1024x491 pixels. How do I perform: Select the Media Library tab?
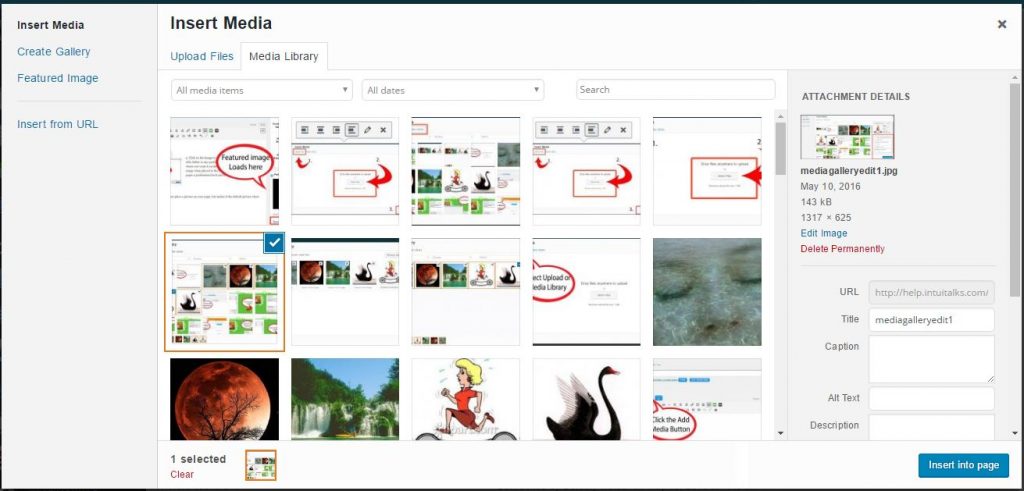[x=284, y=56]
